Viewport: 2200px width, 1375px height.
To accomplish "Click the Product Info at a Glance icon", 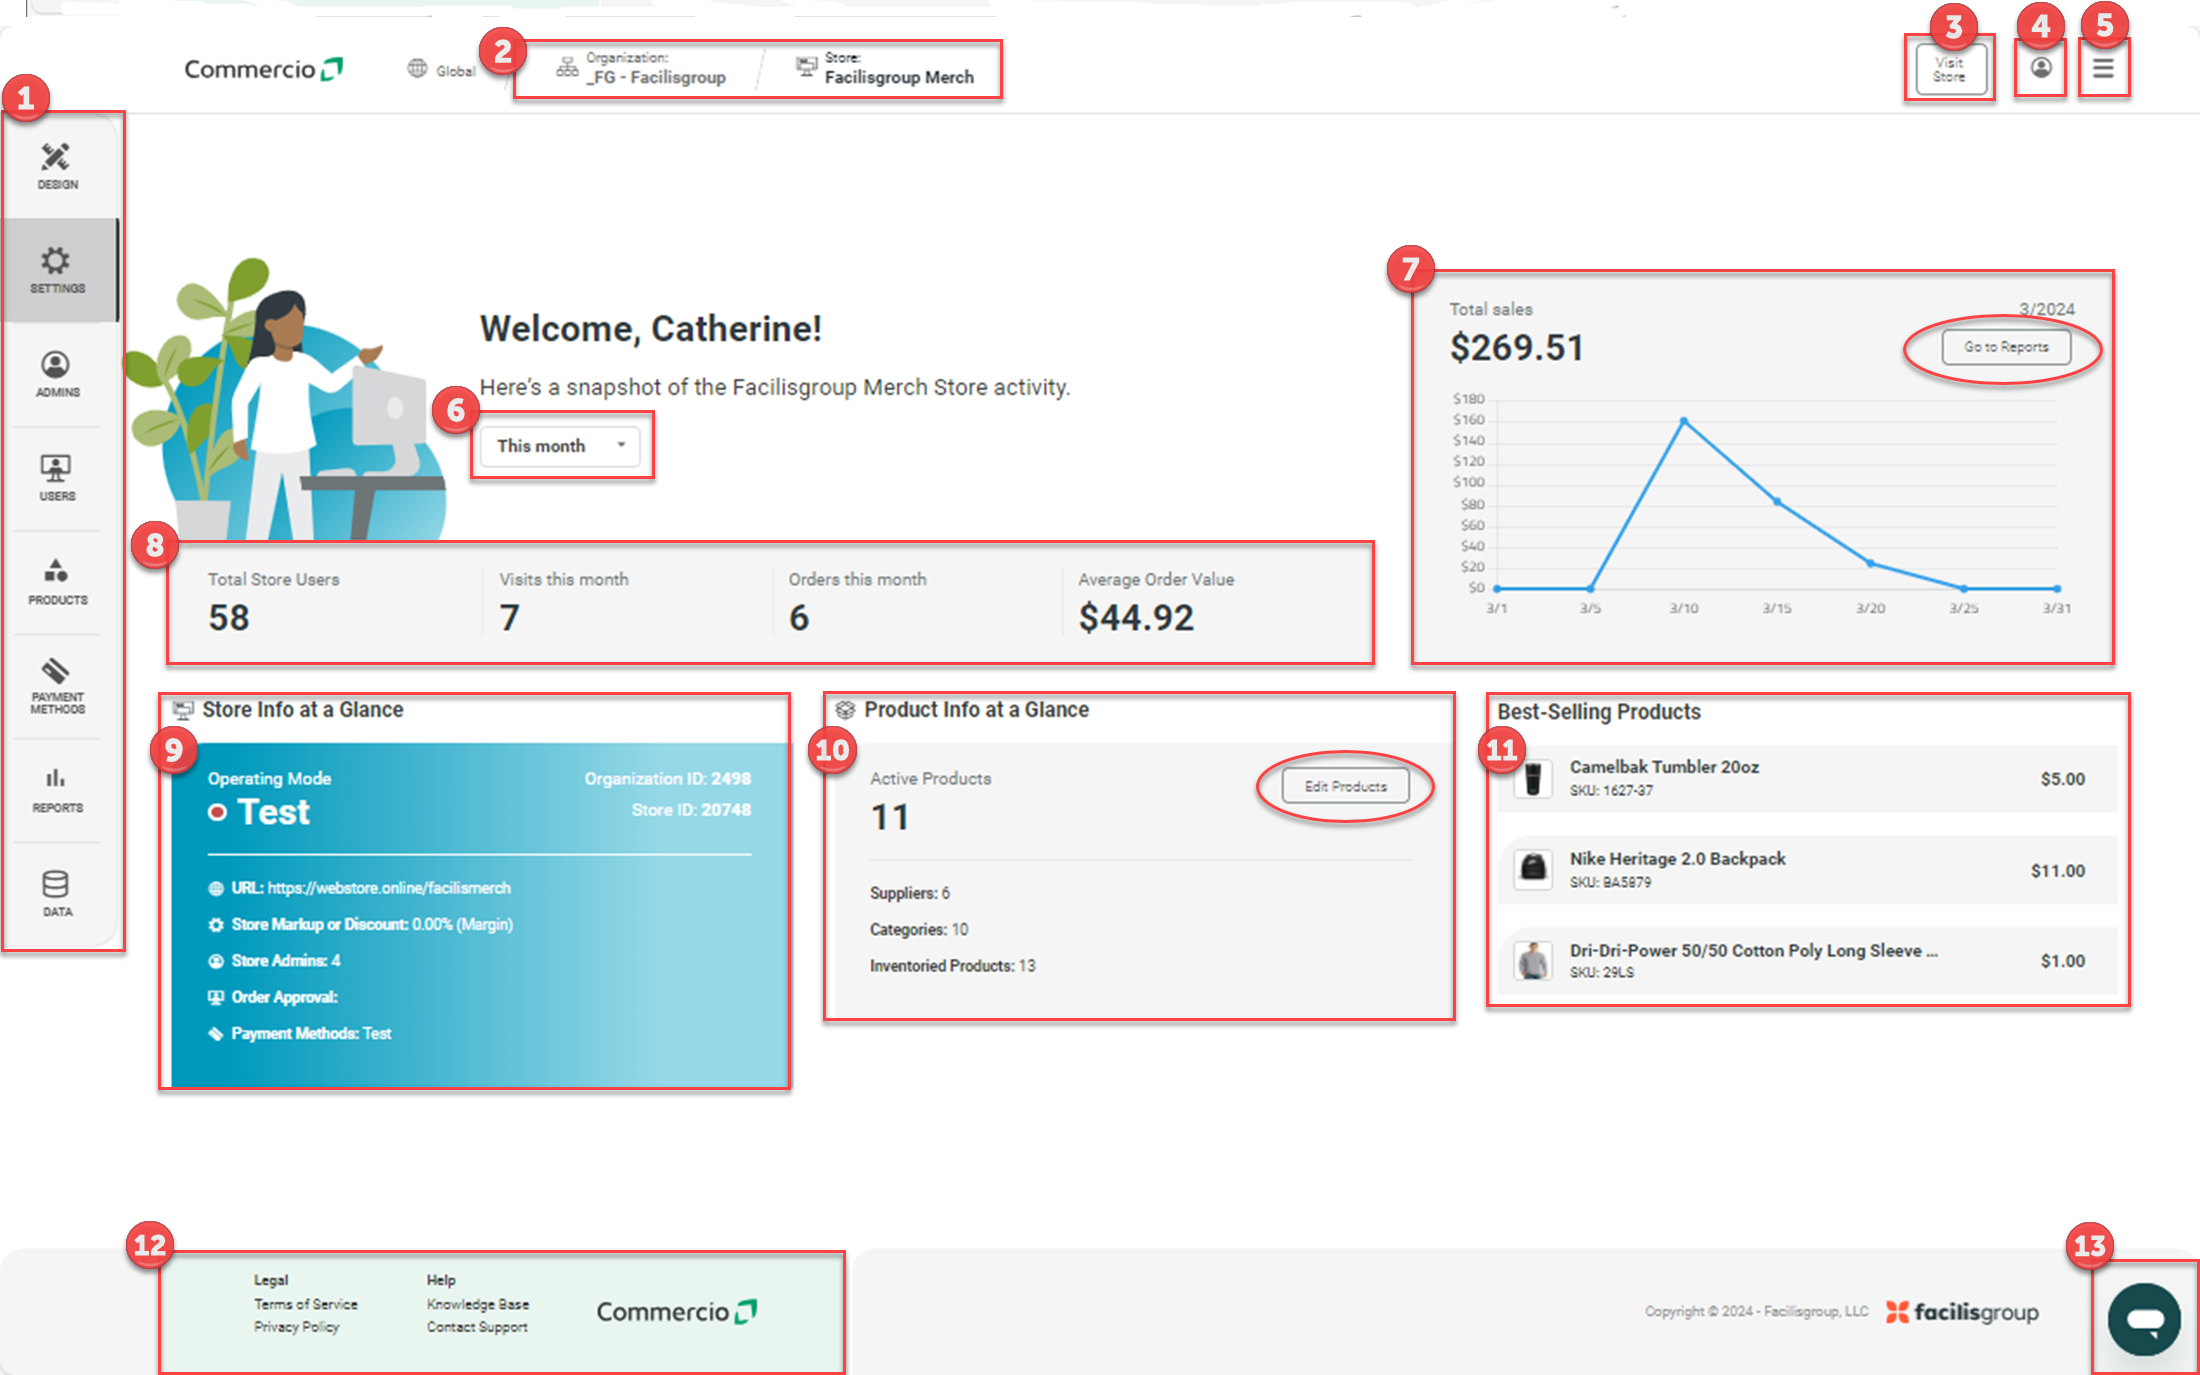I will tap(845, 710).
